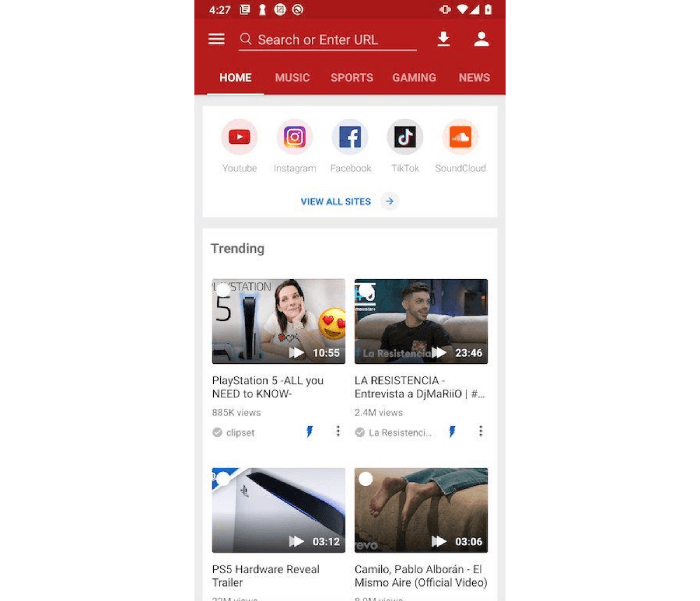Play the 23:46 La Resistencia video
This screenshot has width=700, height=601.
[439, 353]
